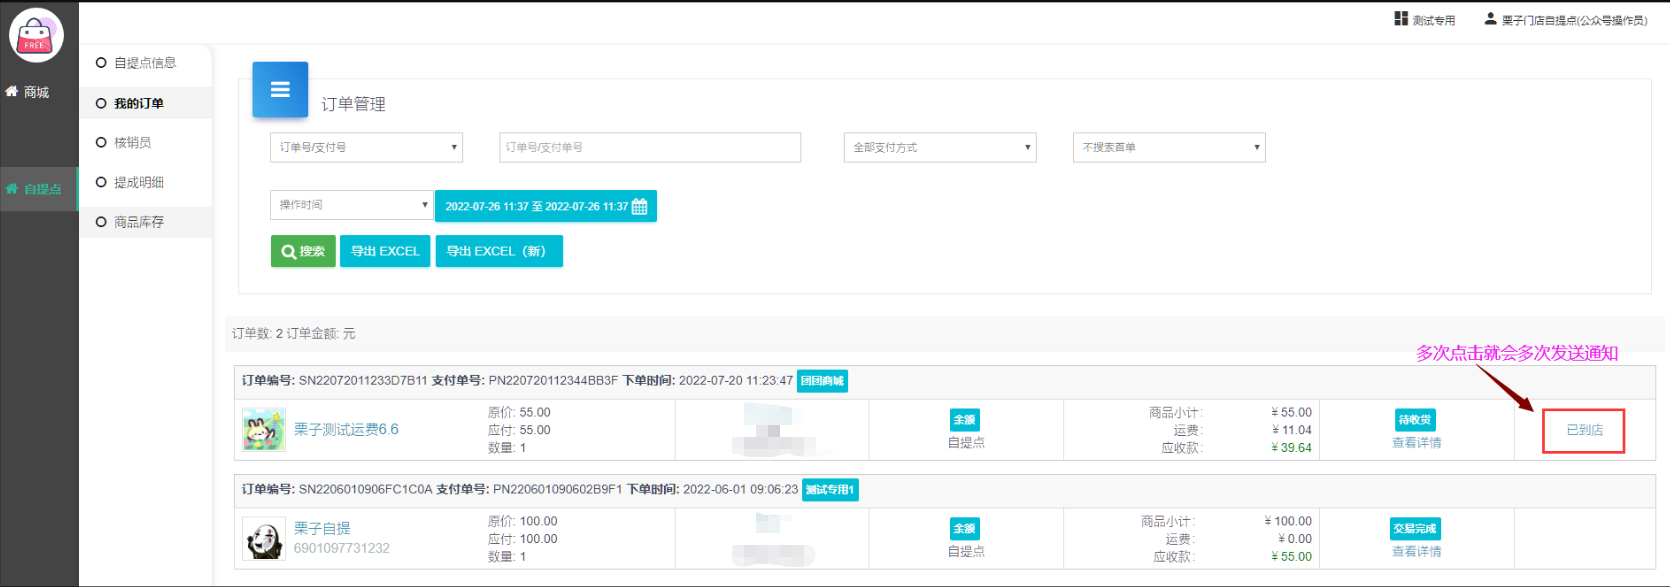The width and height of the screenshot is (1670, 587).
Task: Click the 导出 EXCEL button
Action: (385, 251)
